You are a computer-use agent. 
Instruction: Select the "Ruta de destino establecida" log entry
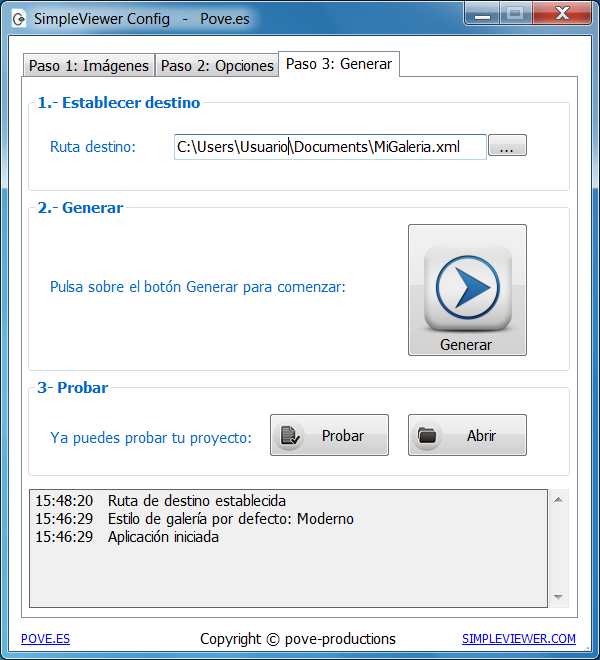click(x=196, y=501)
